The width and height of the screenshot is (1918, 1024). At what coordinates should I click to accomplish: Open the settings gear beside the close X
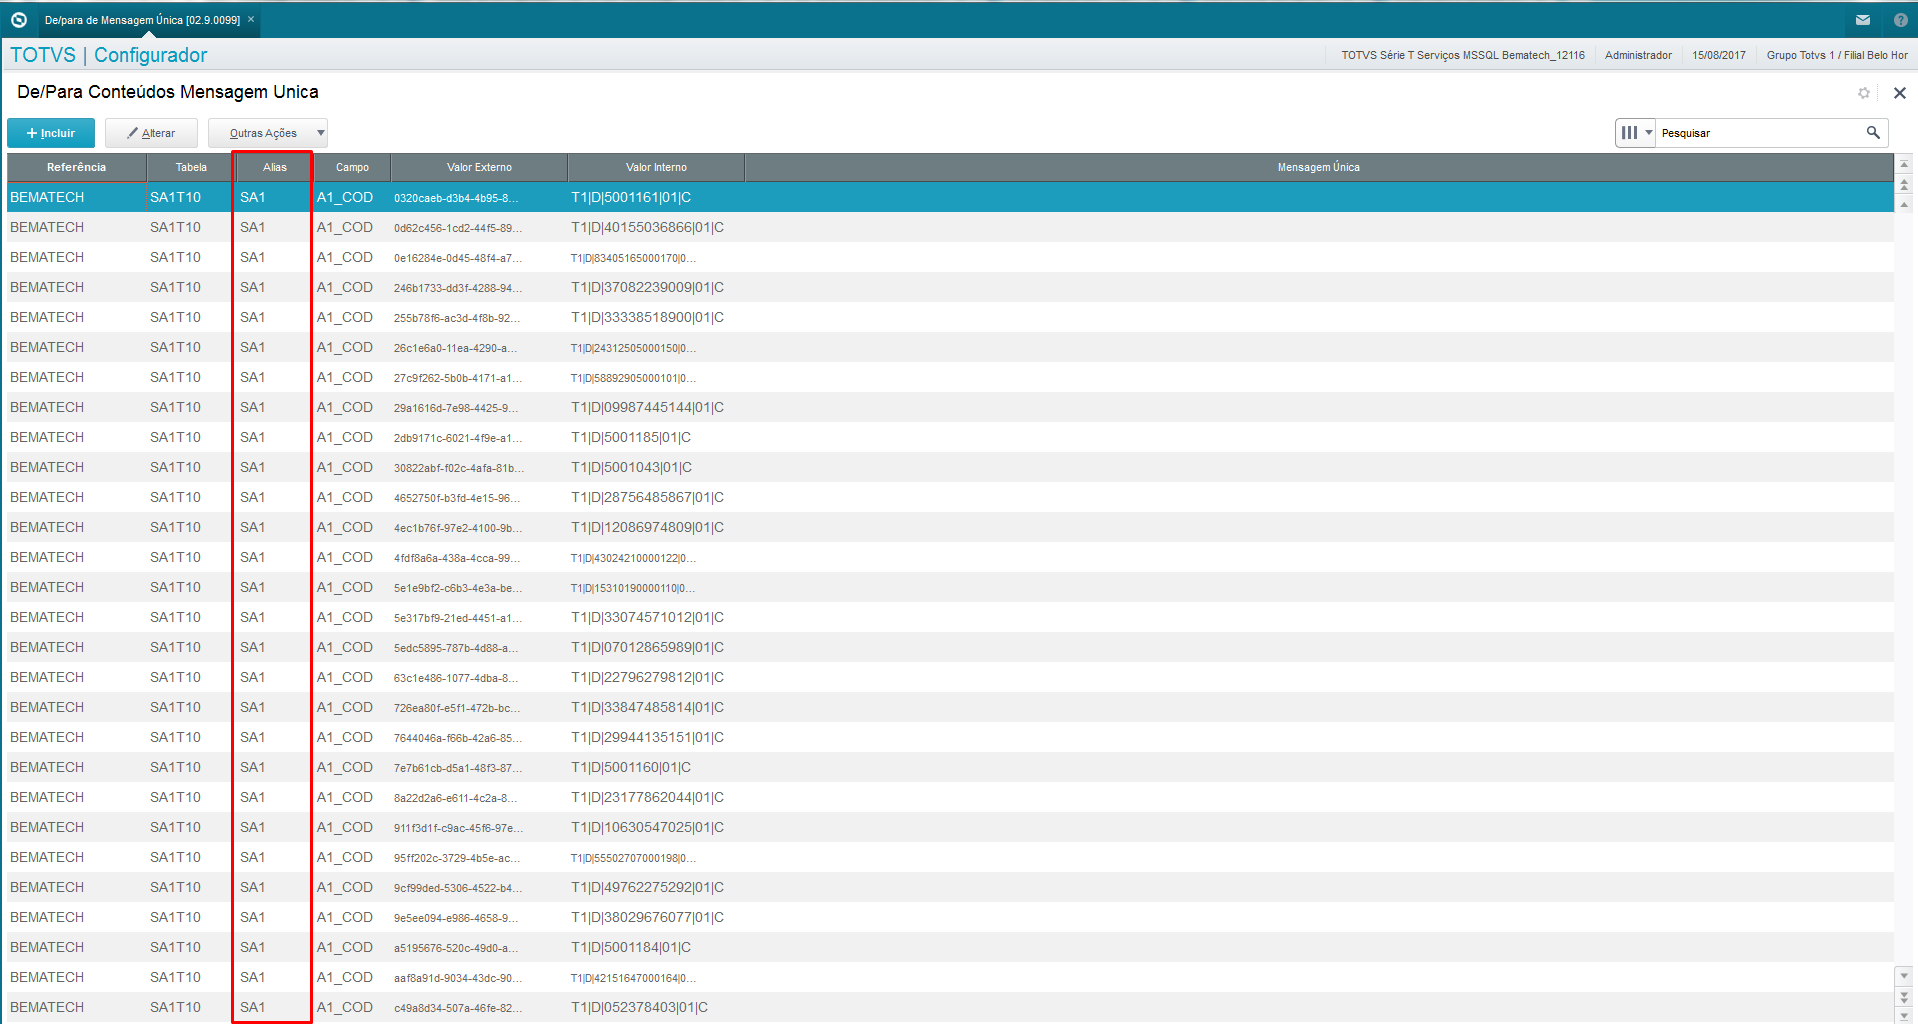click(1864, 93)
